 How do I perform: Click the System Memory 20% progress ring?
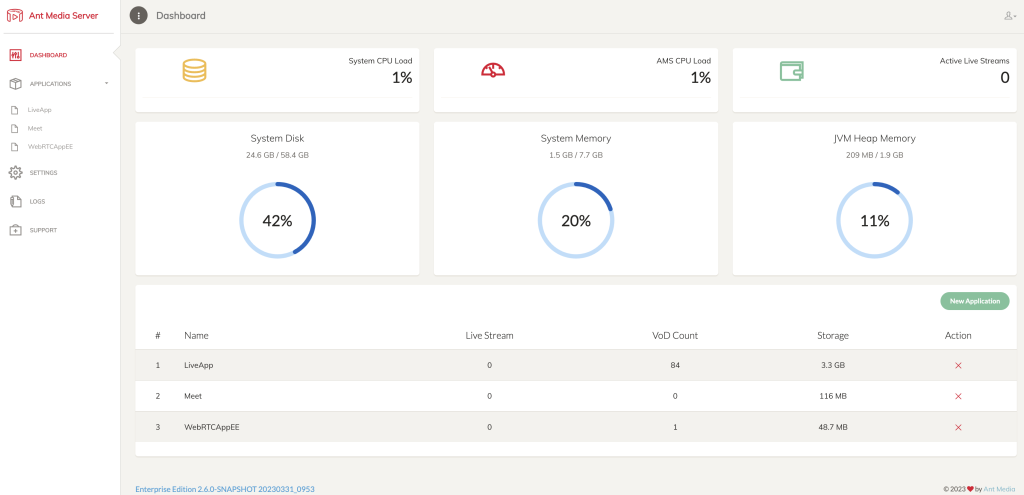[x=576, y=221]
